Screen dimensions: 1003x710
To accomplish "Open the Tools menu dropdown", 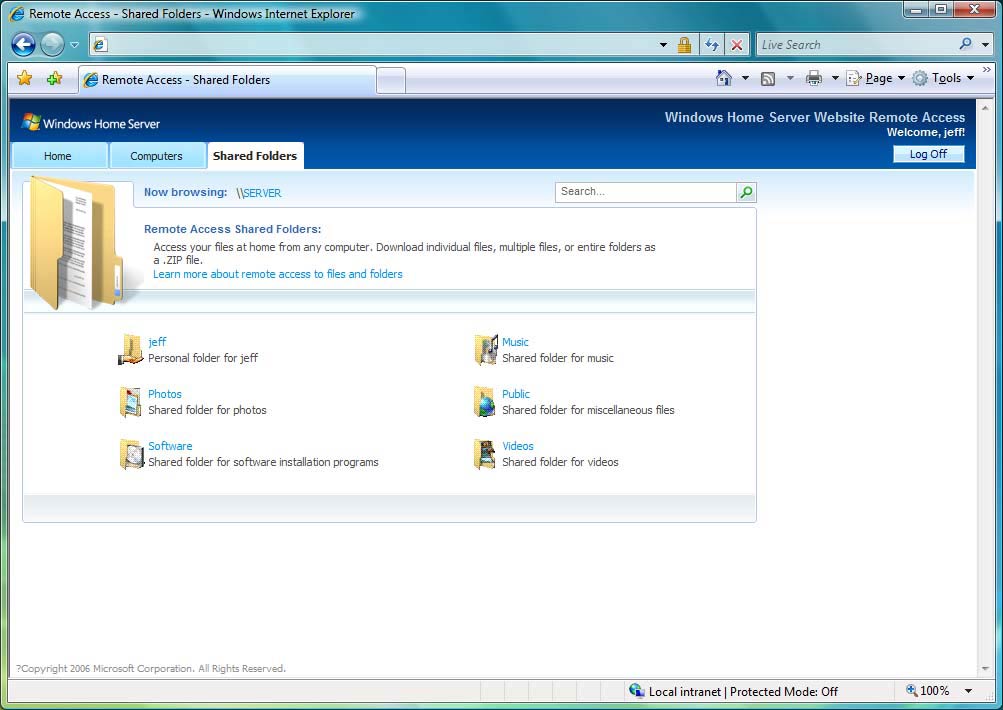I will 944,78.
